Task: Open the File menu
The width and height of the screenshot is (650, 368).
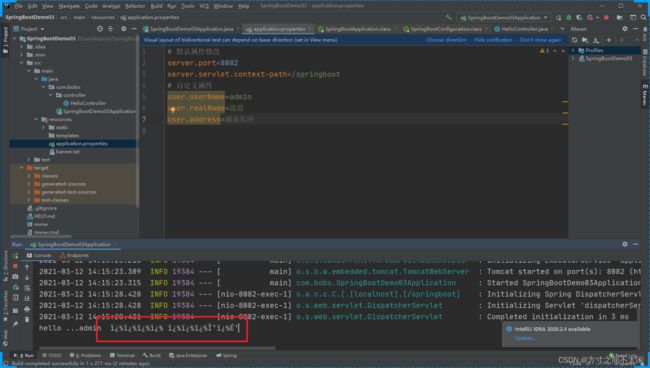Action: (19, 6)
